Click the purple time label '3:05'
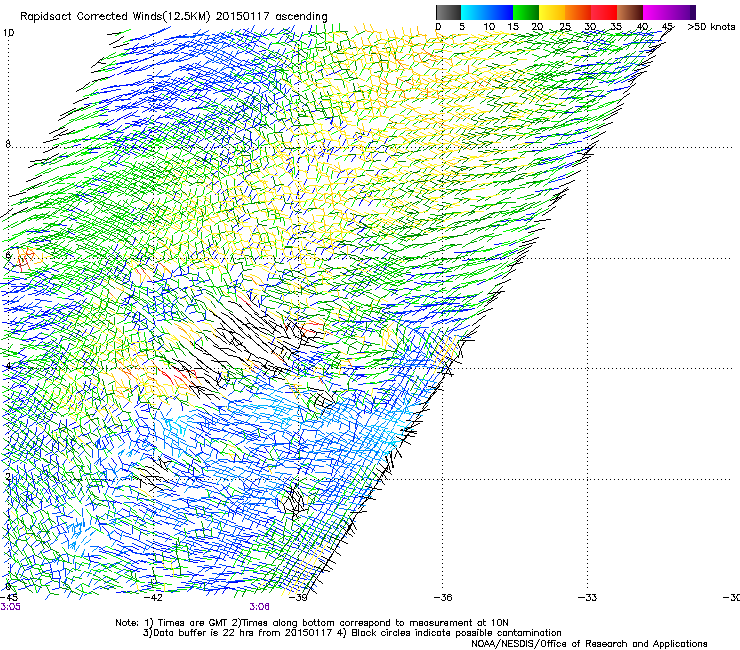740x650 pixels. tap(10, 607)
